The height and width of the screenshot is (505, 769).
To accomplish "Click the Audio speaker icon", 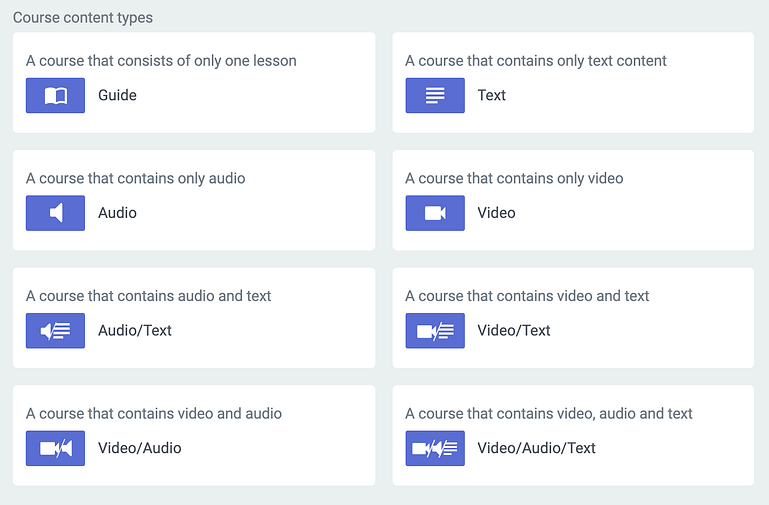I will (55, 213).
